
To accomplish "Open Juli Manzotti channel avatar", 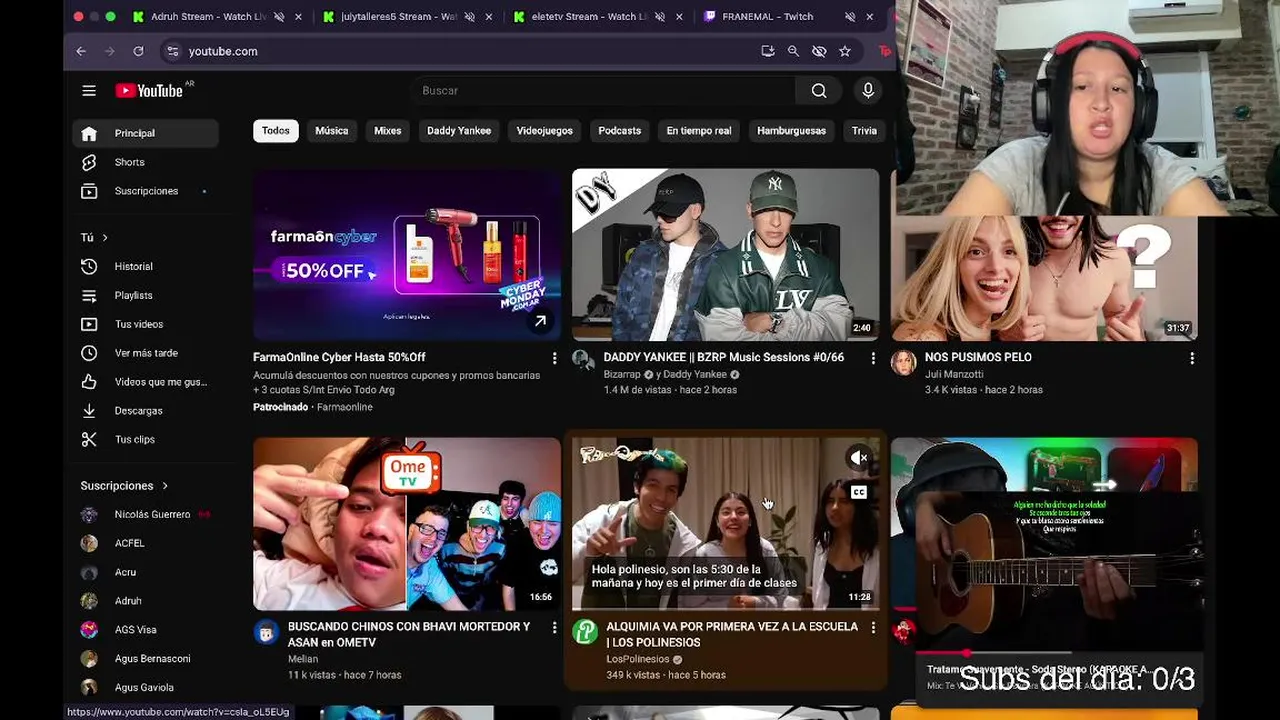I will [903, 362].
